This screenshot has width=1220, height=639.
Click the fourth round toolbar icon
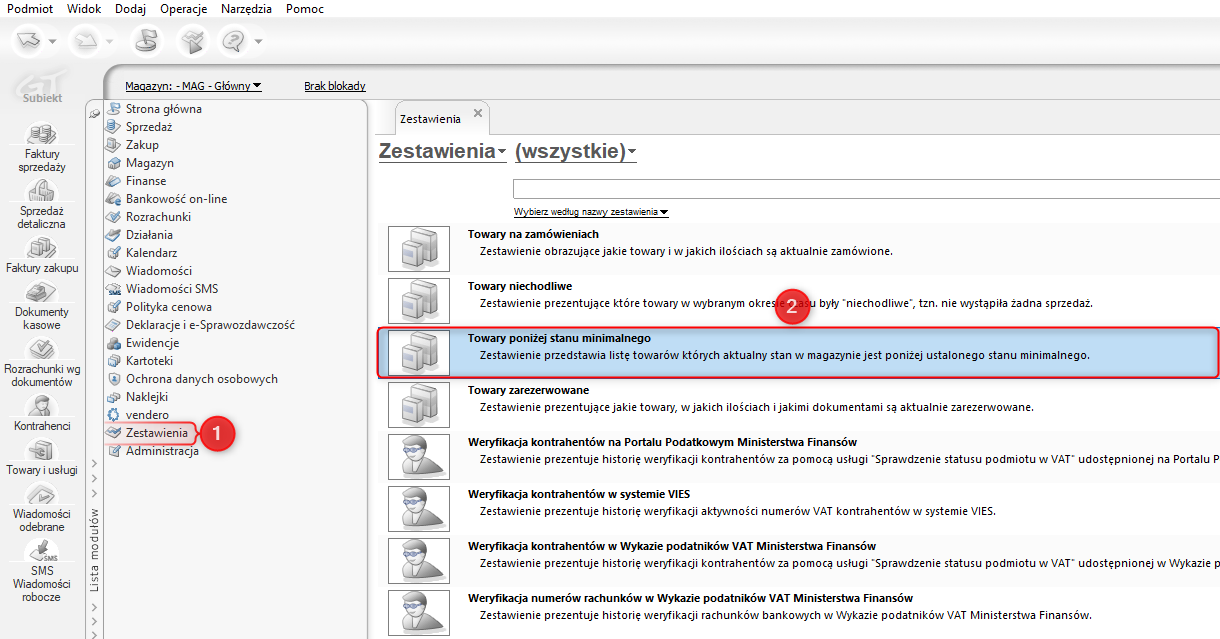(x=194, y=41)
